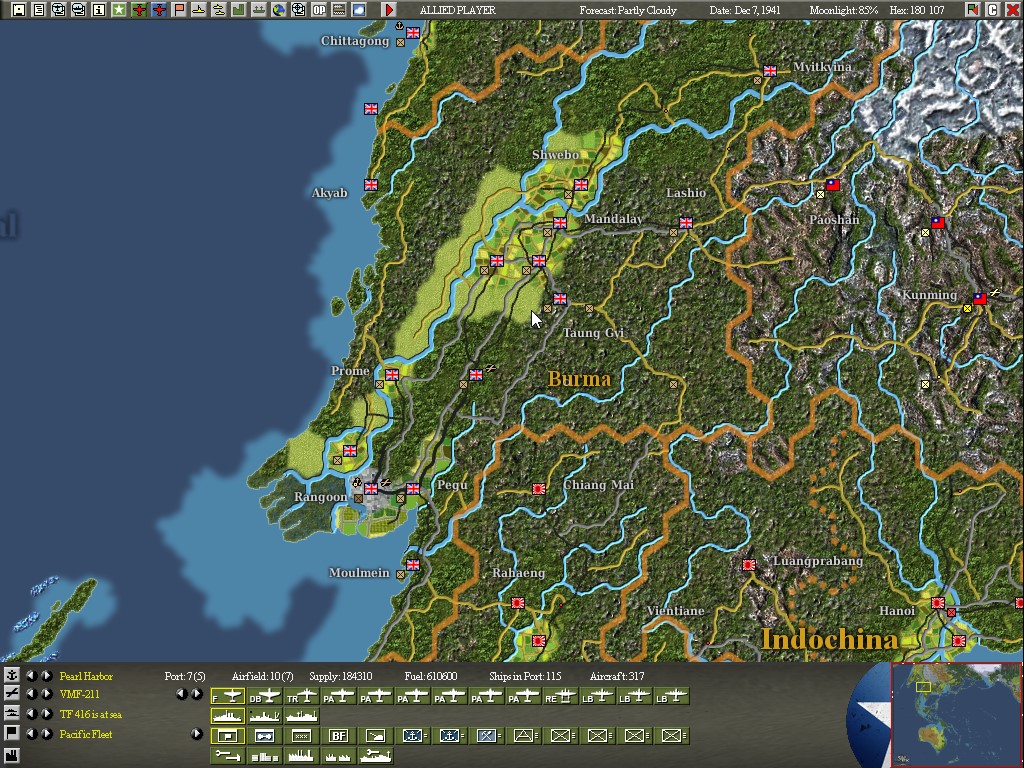Toggle the XXX corps unit filter button

pyautogui.click(x=301, y=736)
